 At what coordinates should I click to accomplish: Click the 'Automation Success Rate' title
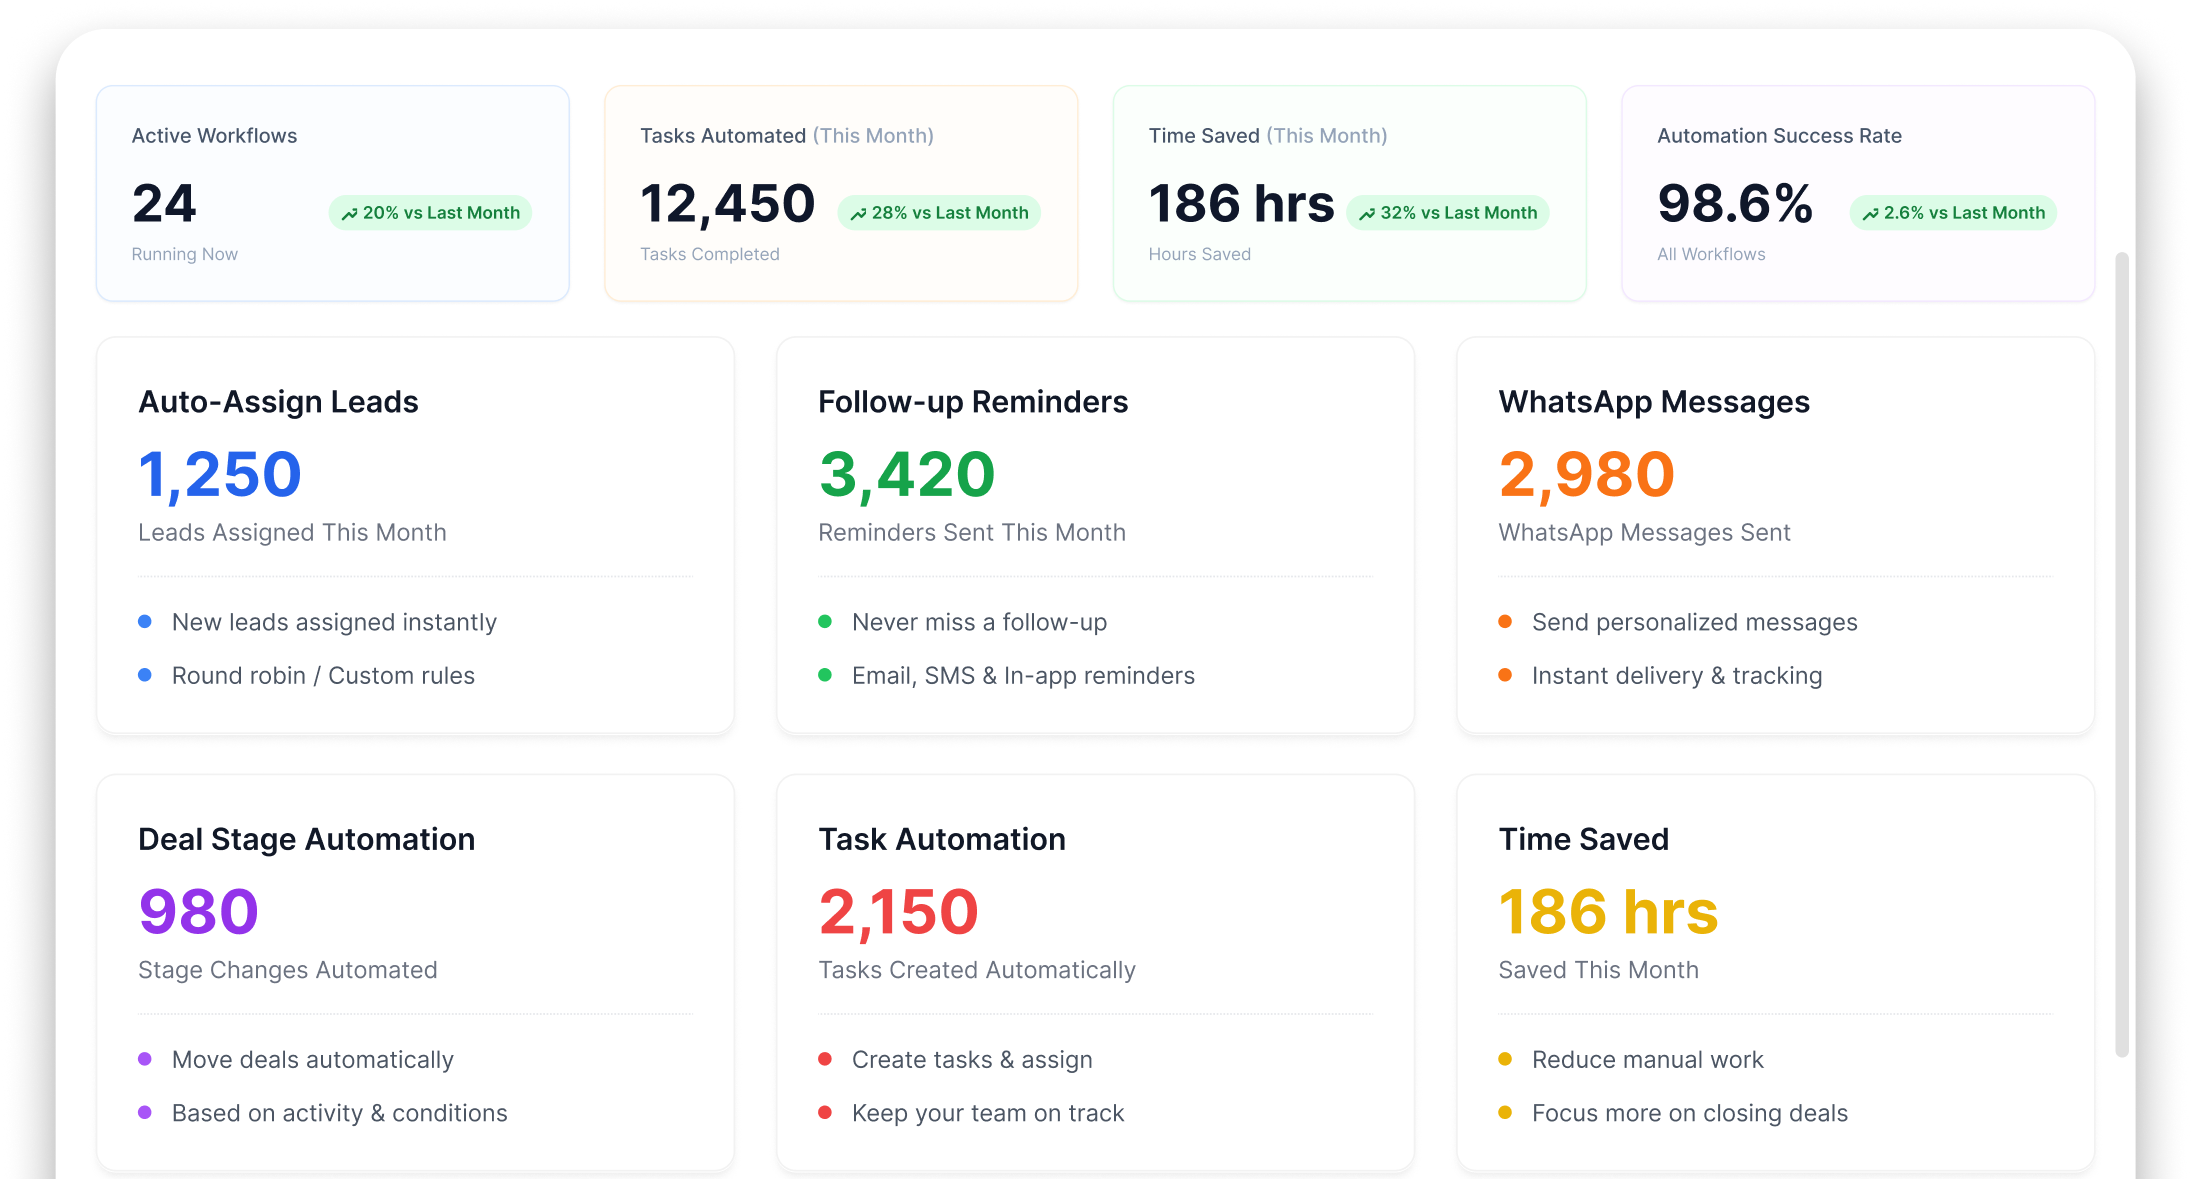(1779, 136)
